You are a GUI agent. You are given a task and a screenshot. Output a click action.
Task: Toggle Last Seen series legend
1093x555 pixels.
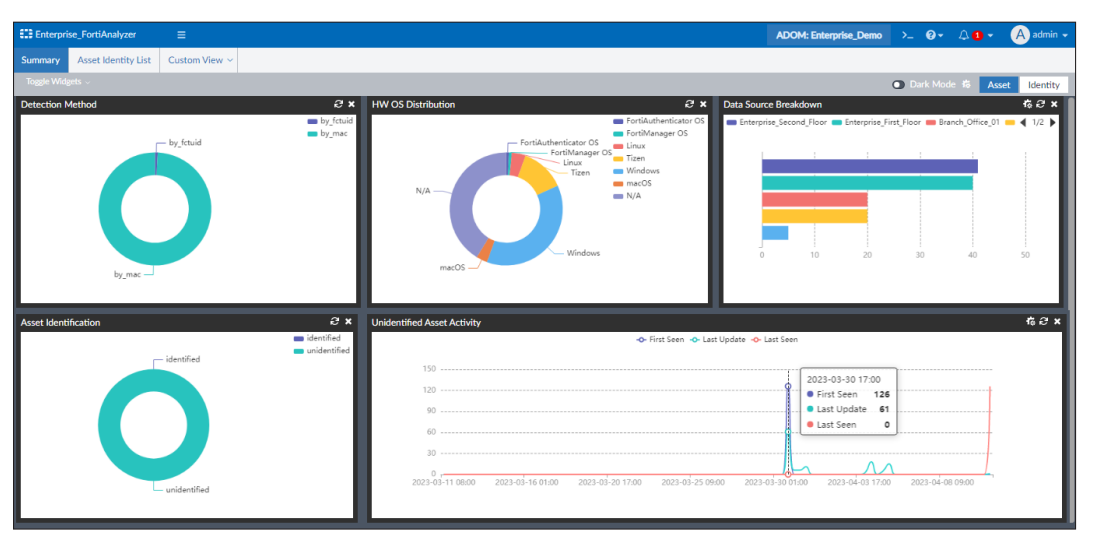[x=774, y=340]
